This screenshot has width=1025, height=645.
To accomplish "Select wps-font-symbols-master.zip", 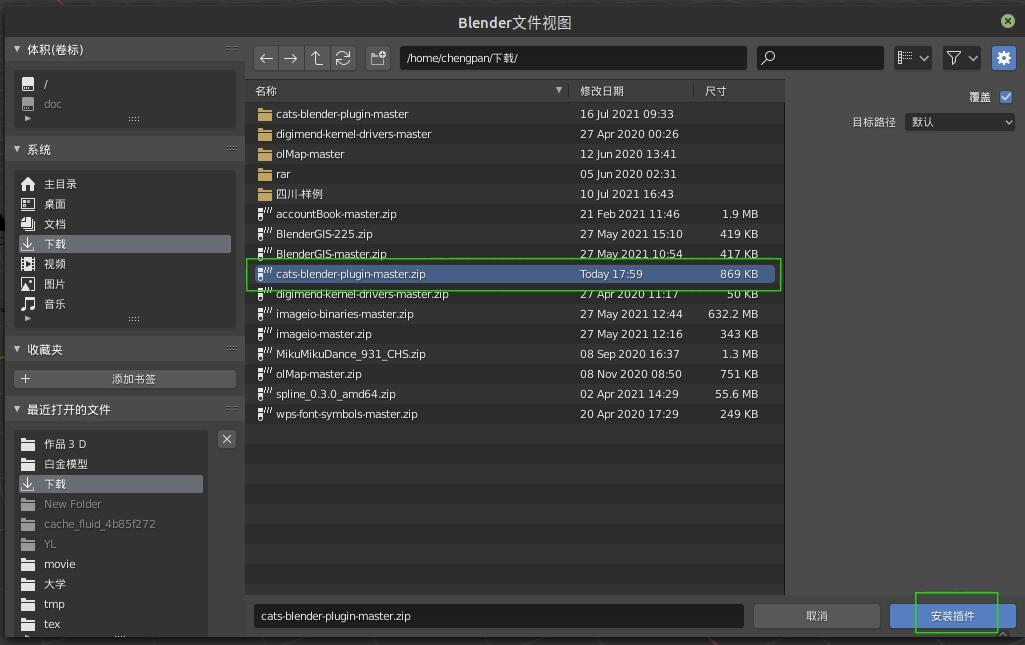I will click(x=515, y=414).
